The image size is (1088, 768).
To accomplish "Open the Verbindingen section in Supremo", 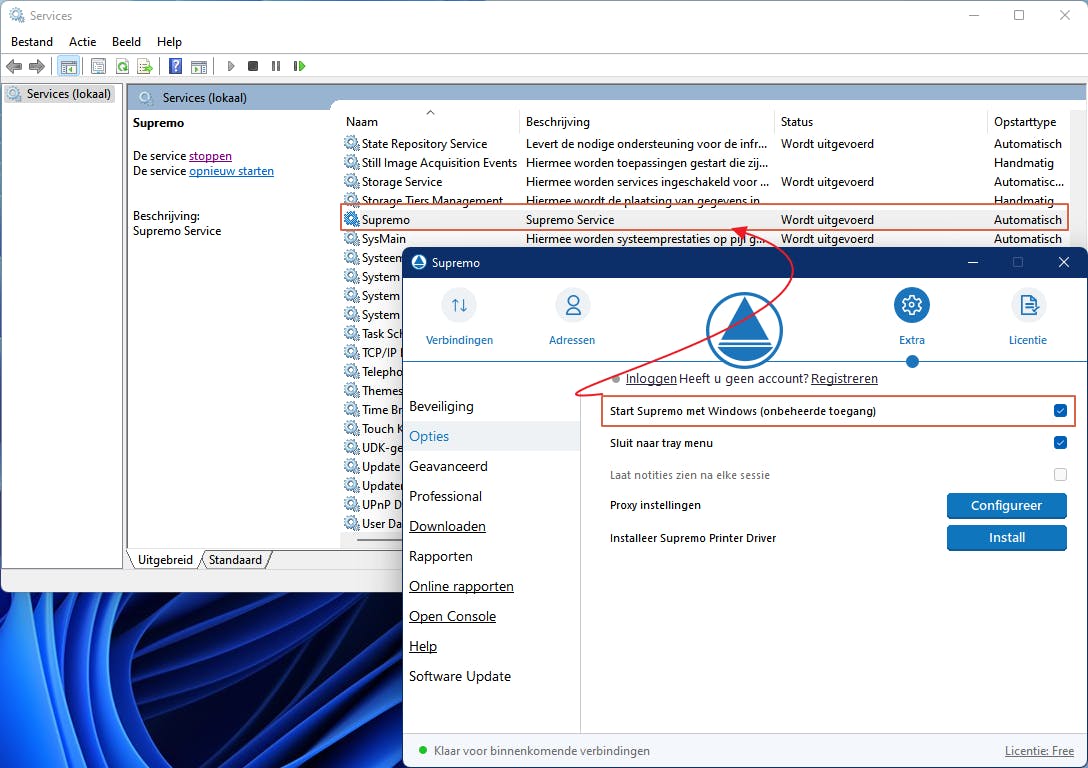I will point(459,306).
